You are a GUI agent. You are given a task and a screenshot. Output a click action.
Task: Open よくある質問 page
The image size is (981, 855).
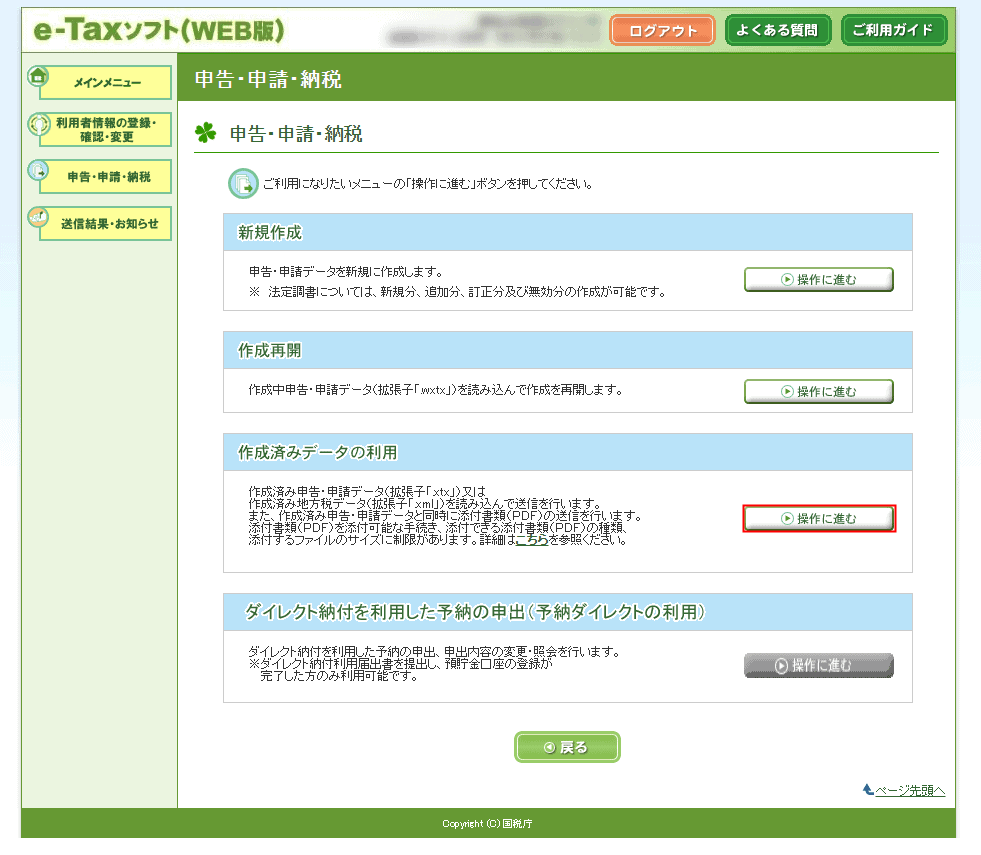[x=778, y=30]
